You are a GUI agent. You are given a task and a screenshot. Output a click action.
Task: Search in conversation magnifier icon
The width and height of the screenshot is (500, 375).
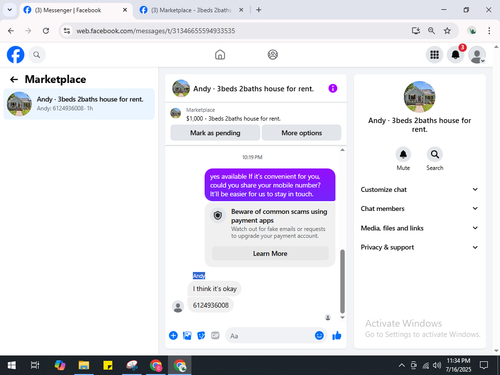[x=435, y=154]
